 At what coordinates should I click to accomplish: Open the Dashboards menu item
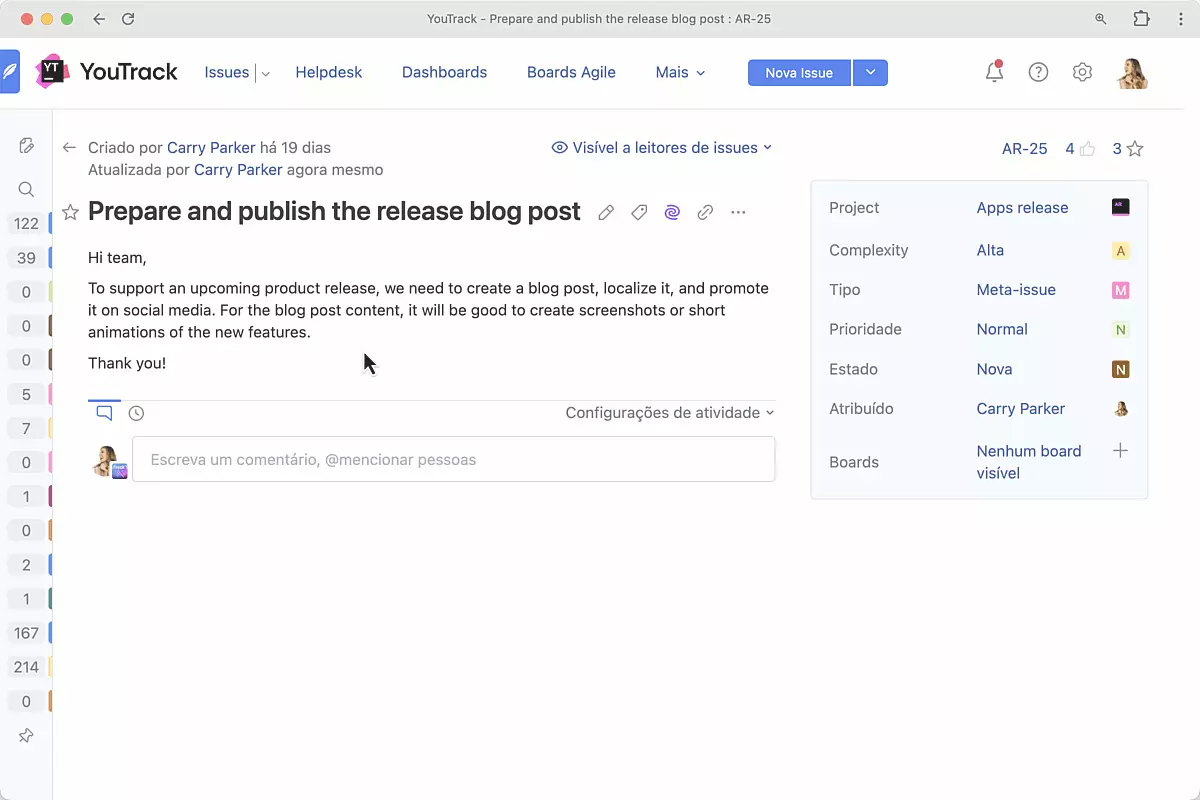[444, 72]
